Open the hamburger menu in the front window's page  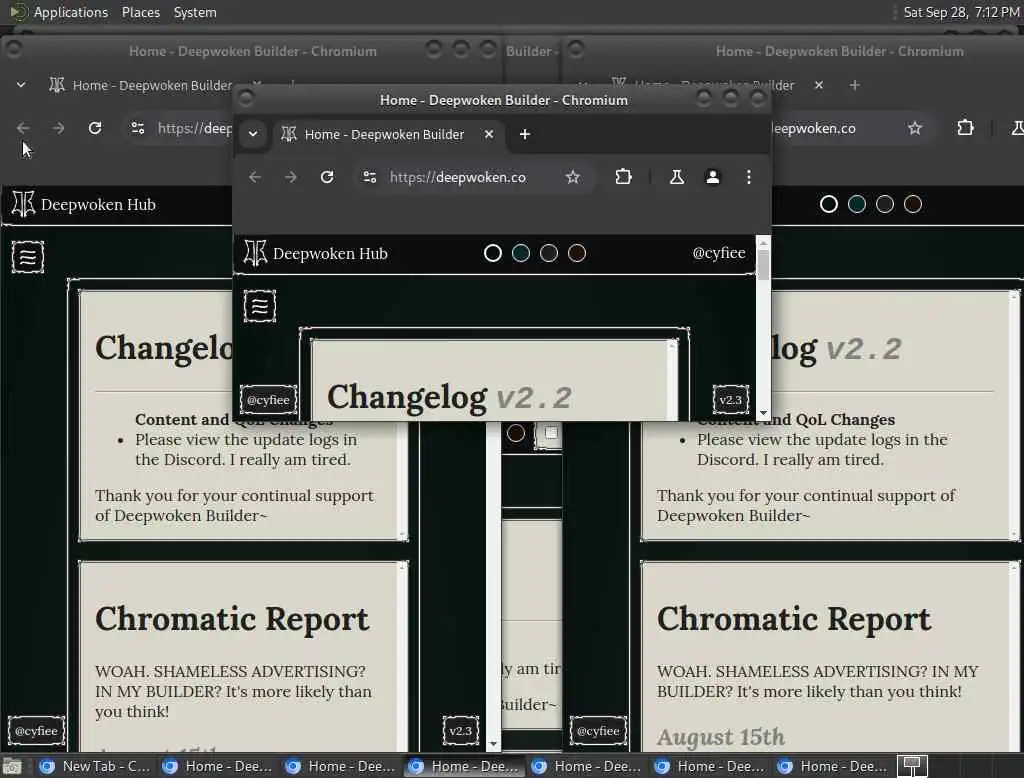[x=260, y=306]
